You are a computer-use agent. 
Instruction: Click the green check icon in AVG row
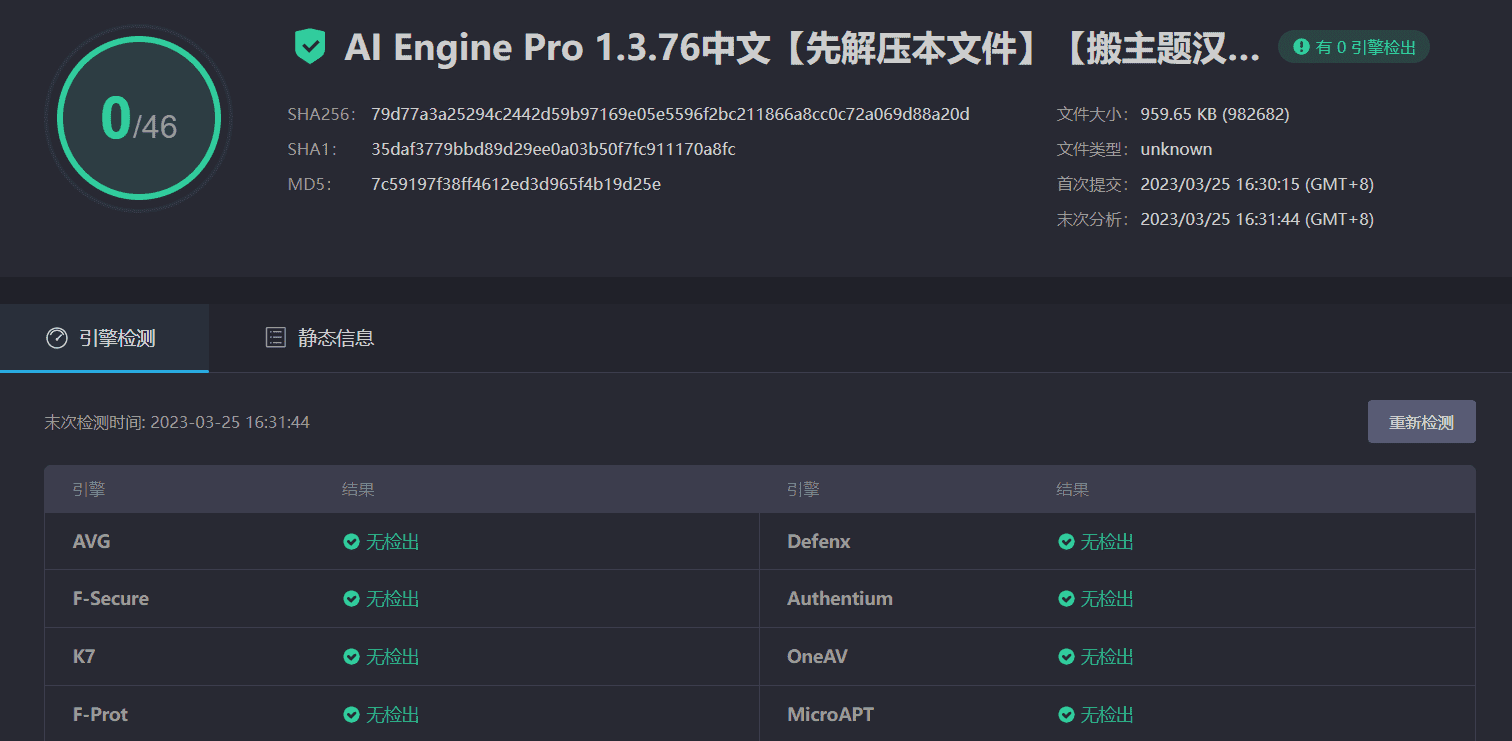pos(351,542)
